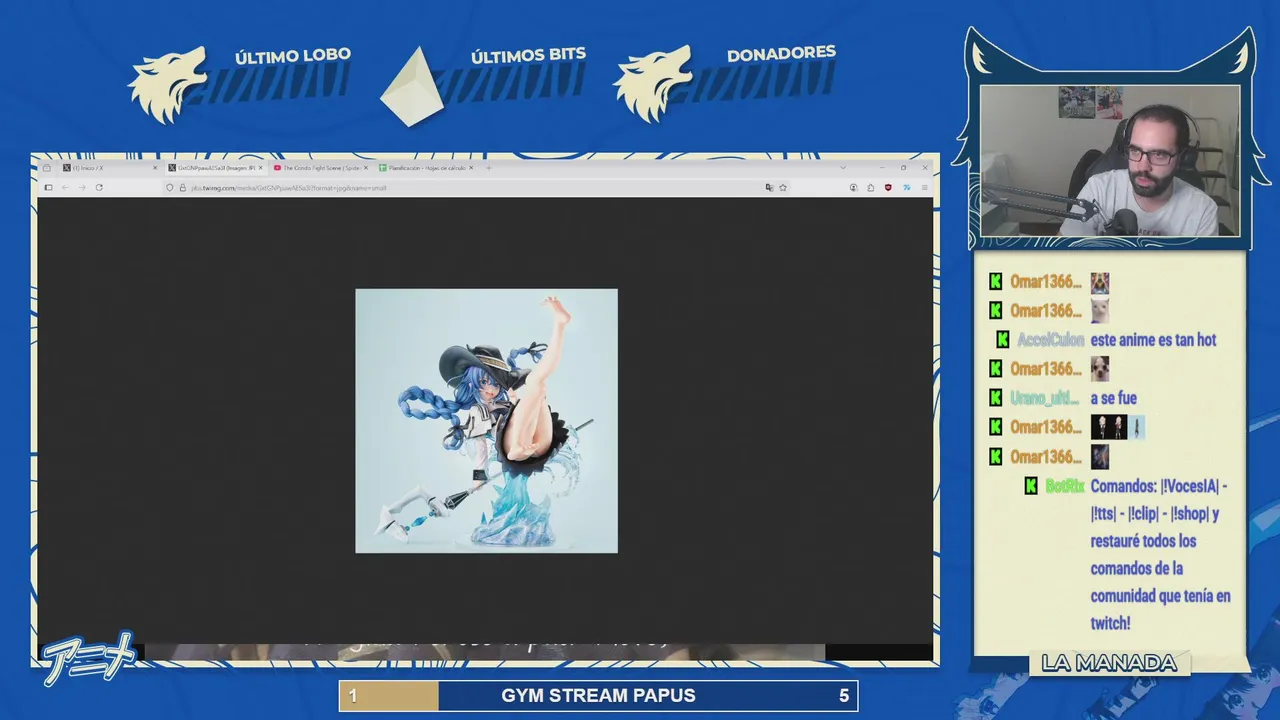The image size is (1280, 720).
Task: Click the translate page icon in address bar
Action: 769,188
